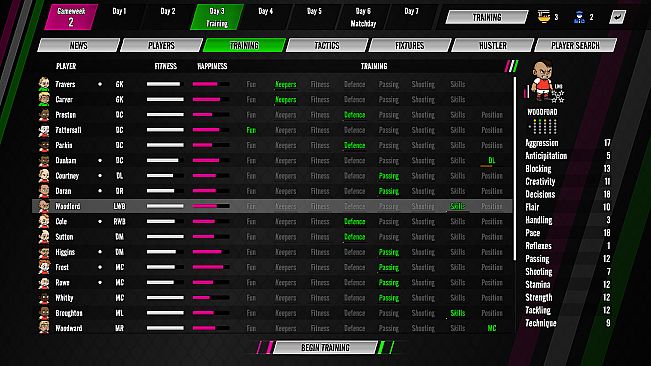Click Cole player avatar icon
The image size is (651, 366).
pos(44,221)
